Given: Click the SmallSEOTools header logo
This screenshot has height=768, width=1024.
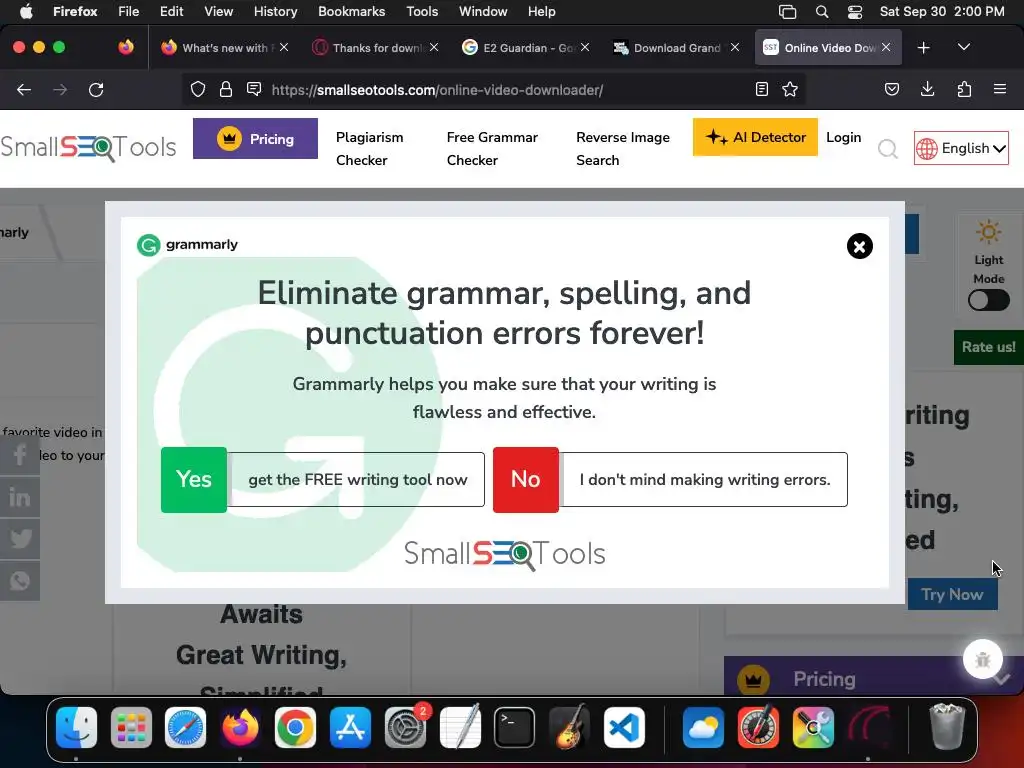Looking at the screenshot, I should pos(88,148).
